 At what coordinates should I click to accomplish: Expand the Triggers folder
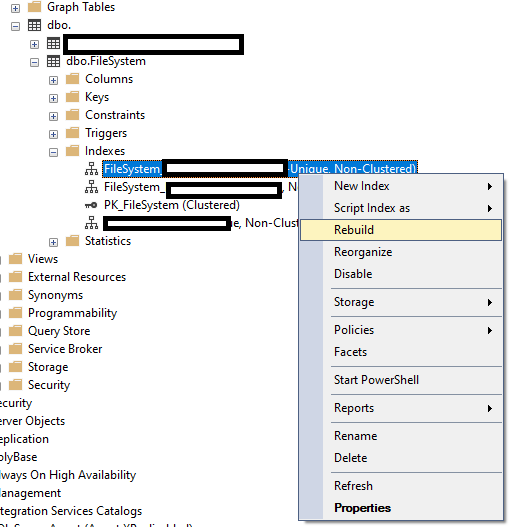53,134
